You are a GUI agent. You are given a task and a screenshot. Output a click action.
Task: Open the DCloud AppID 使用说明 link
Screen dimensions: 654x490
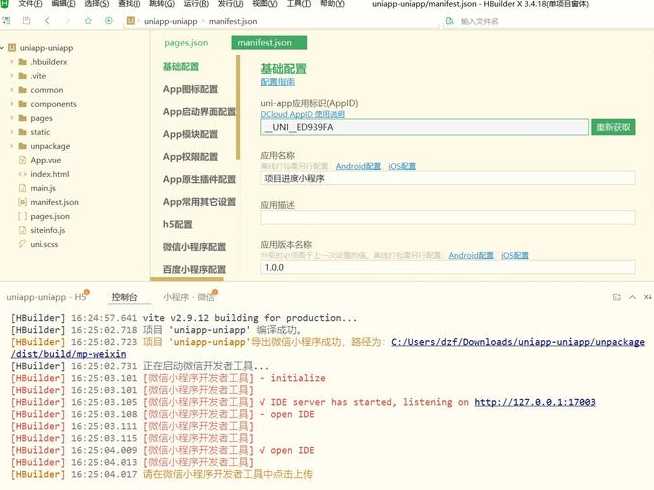pos(302,114)
